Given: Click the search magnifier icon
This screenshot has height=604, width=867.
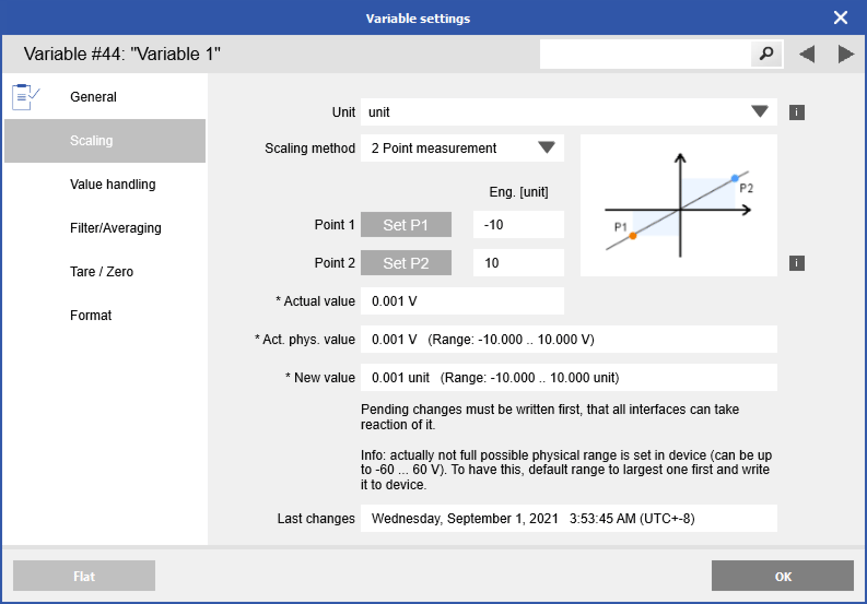Looking at the screenshot, I should 765,53.
